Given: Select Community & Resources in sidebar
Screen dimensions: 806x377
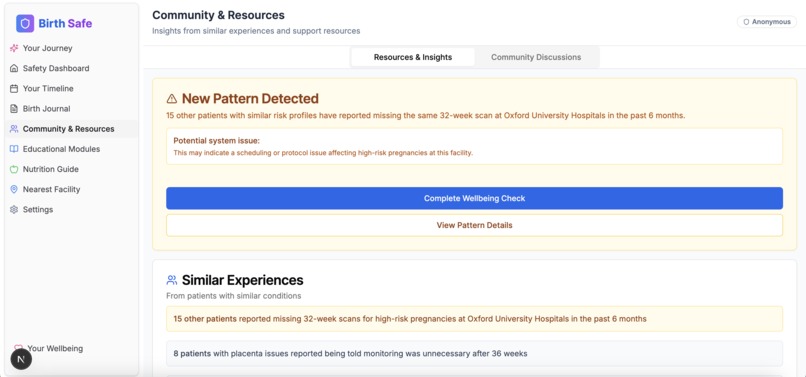Looking at the screenshot, I should point(71,129).
